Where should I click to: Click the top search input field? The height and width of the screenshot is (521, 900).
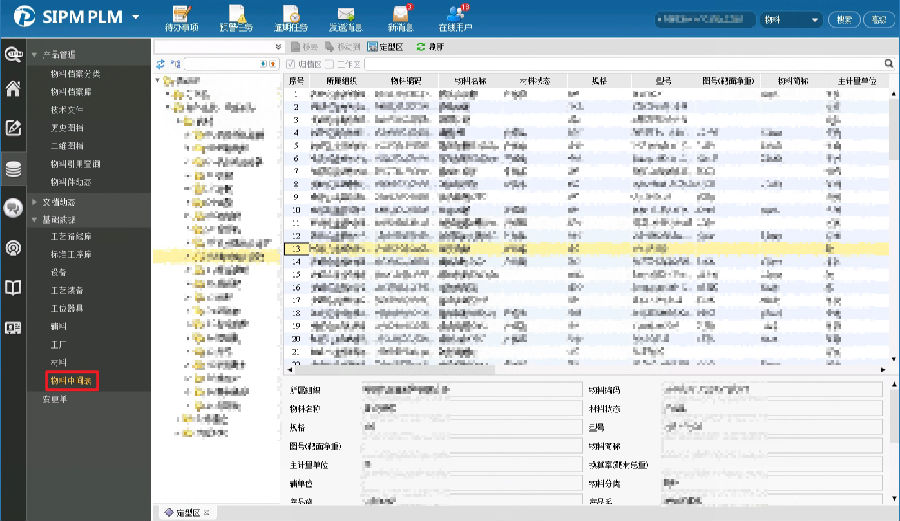(x=705, y=19)
